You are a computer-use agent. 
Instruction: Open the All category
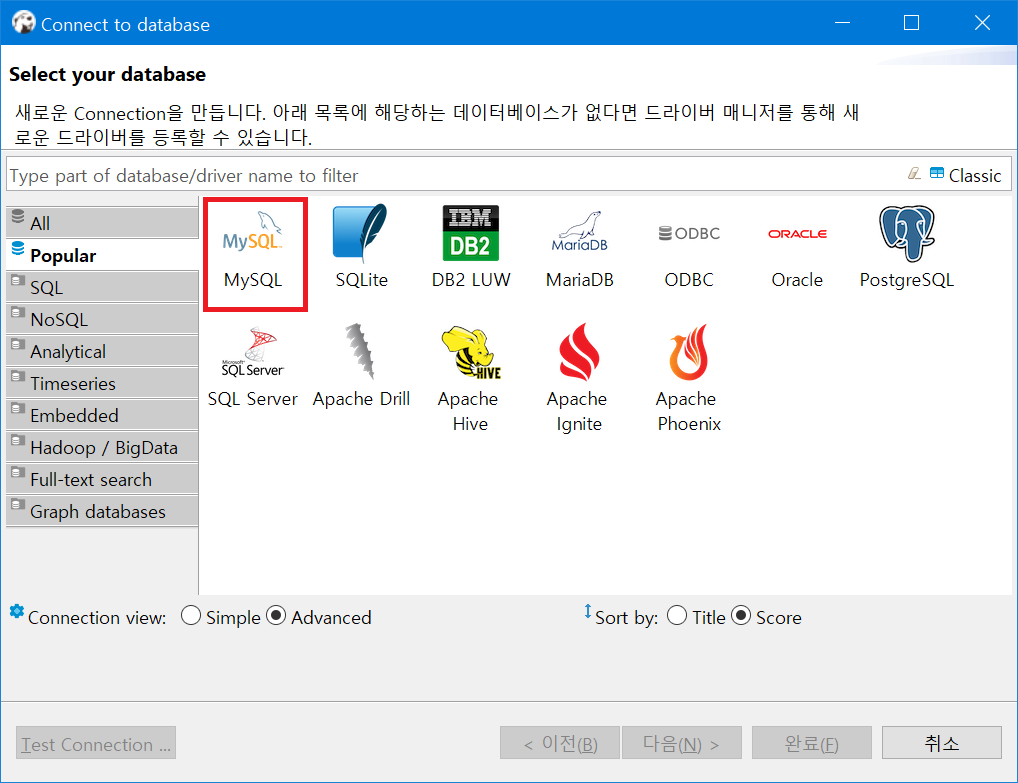coord(102,223)
